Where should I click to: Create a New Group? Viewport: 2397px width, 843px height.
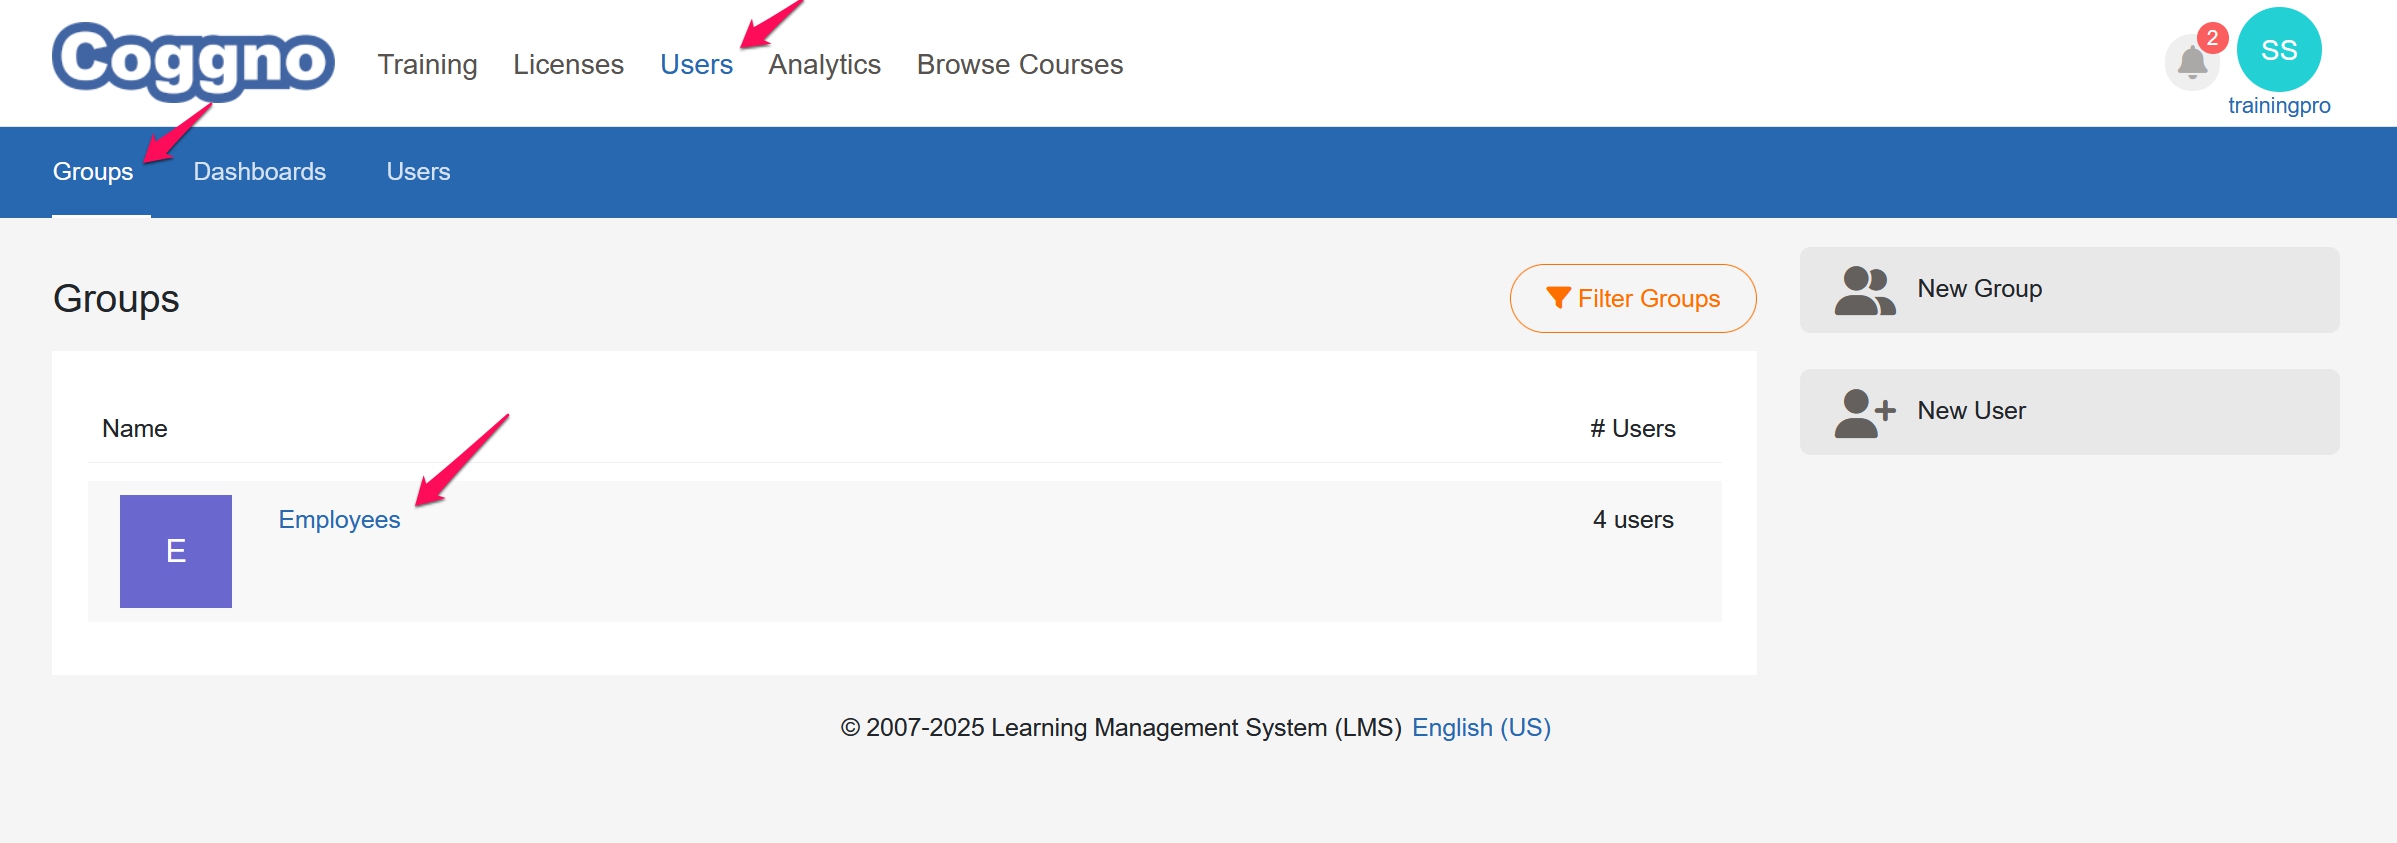2069,290
